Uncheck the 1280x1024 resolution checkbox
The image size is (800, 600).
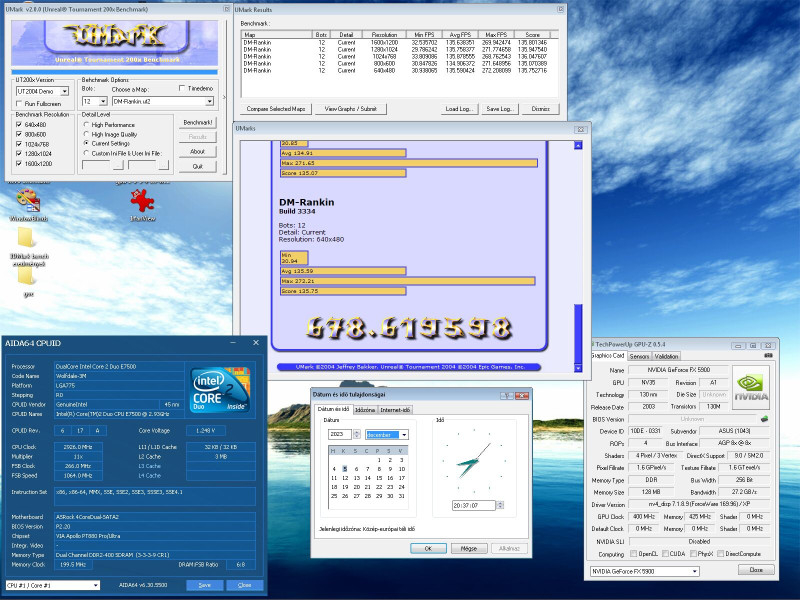[x=19, y=154]
